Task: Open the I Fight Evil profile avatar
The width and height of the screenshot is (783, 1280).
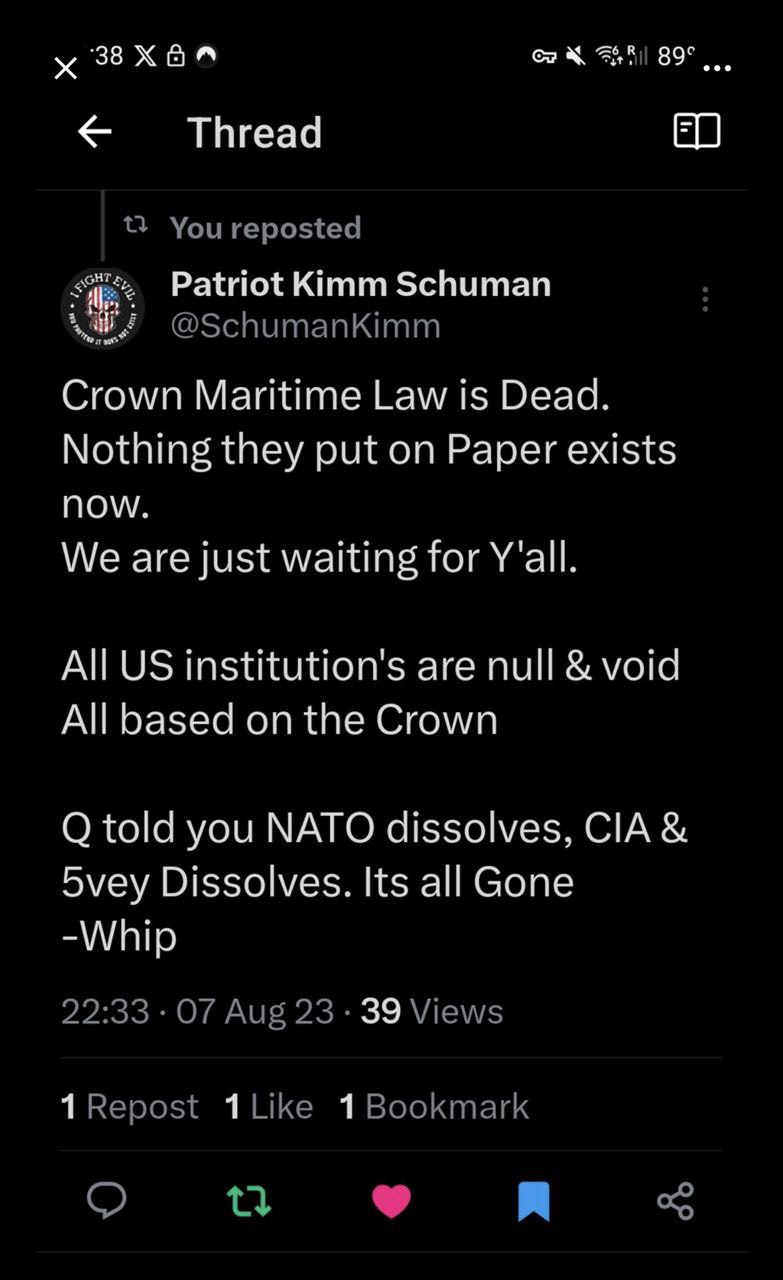Action: (103, 308)
